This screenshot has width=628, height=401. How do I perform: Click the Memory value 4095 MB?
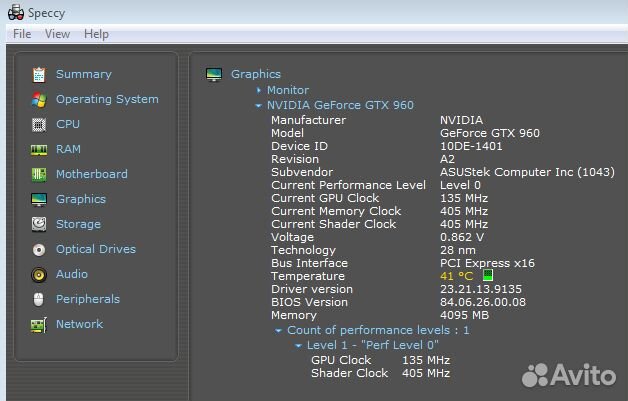[465, 315]
